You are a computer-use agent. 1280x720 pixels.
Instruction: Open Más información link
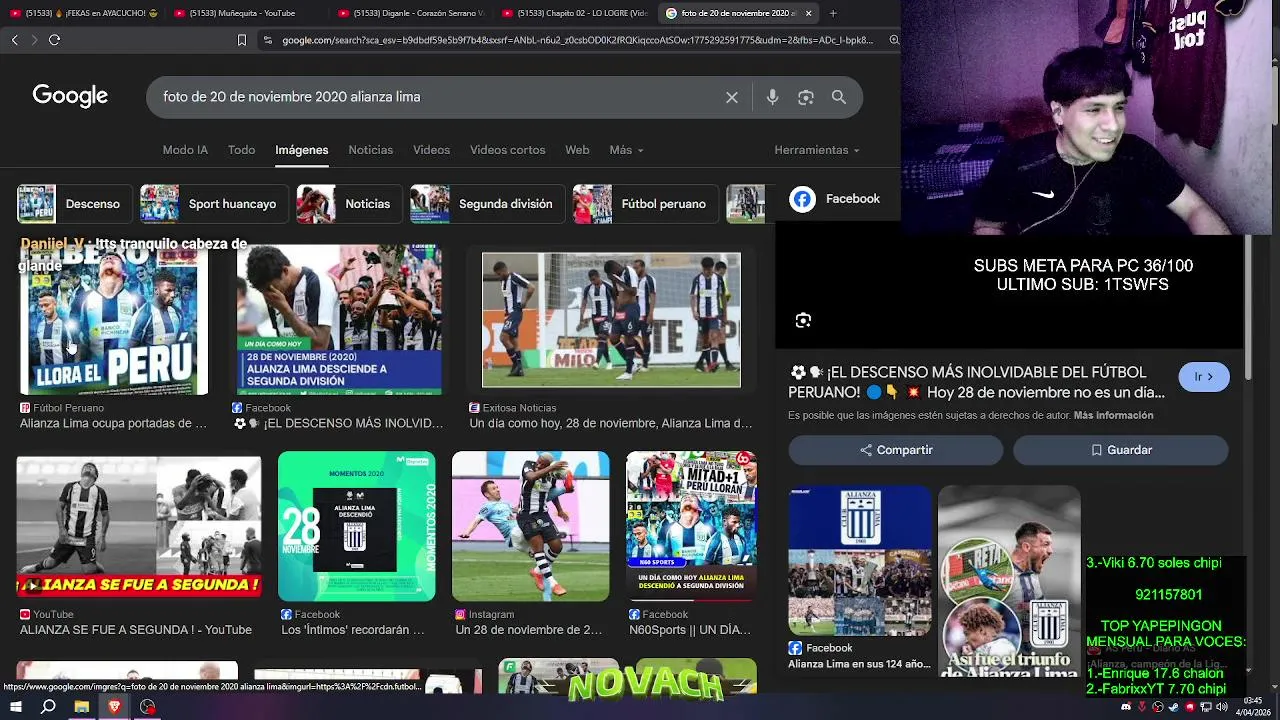click(1113, 415)
